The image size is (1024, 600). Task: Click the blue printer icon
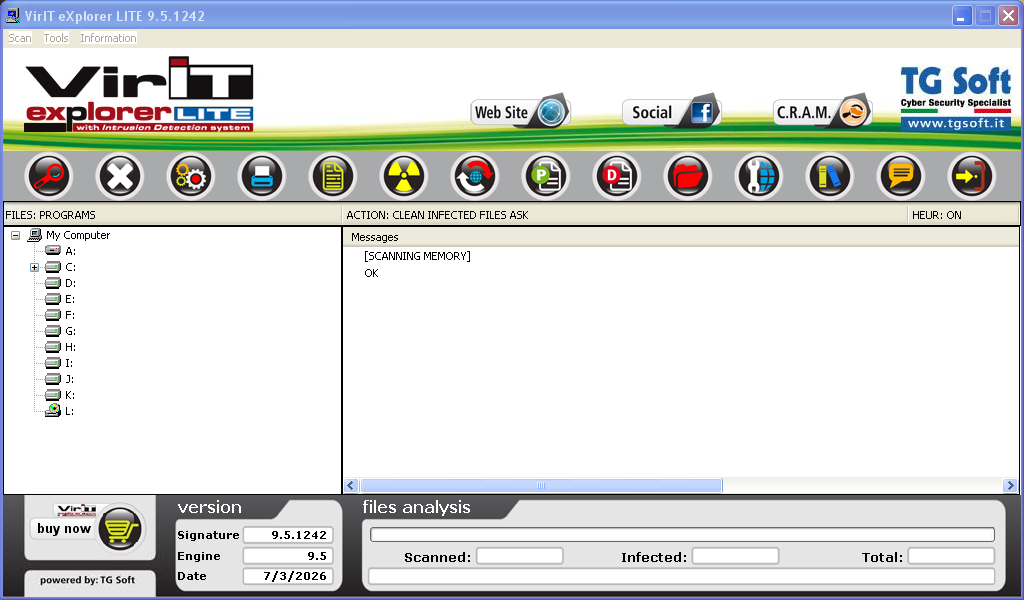tap(262, 176)
